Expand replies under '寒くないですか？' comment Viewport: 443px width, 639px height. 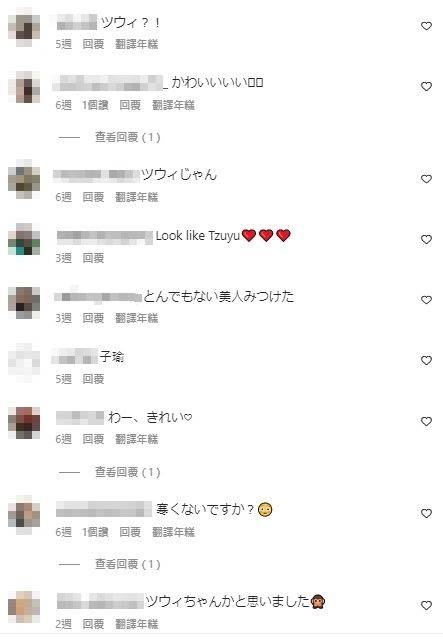128,564
